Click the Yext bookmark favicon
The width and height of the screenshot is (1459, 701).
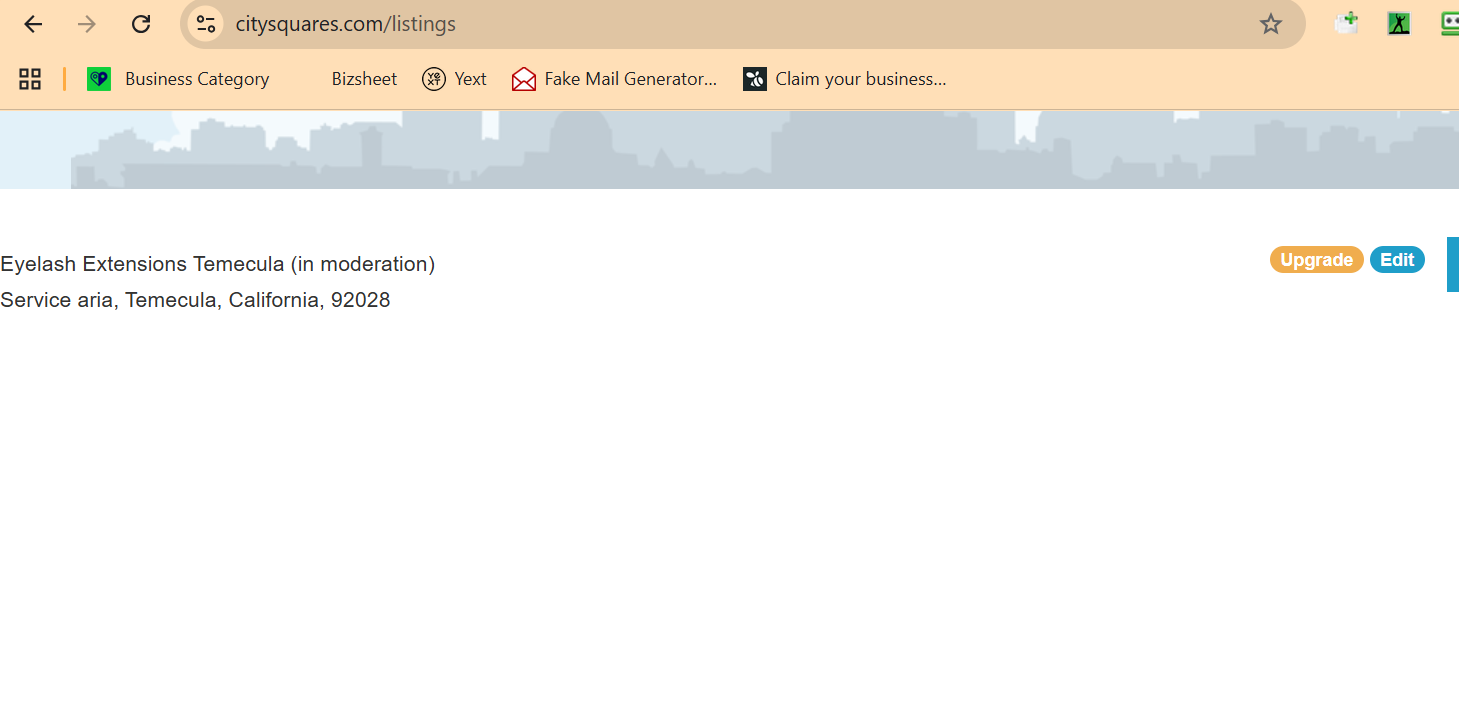click(x=434, y=79)
